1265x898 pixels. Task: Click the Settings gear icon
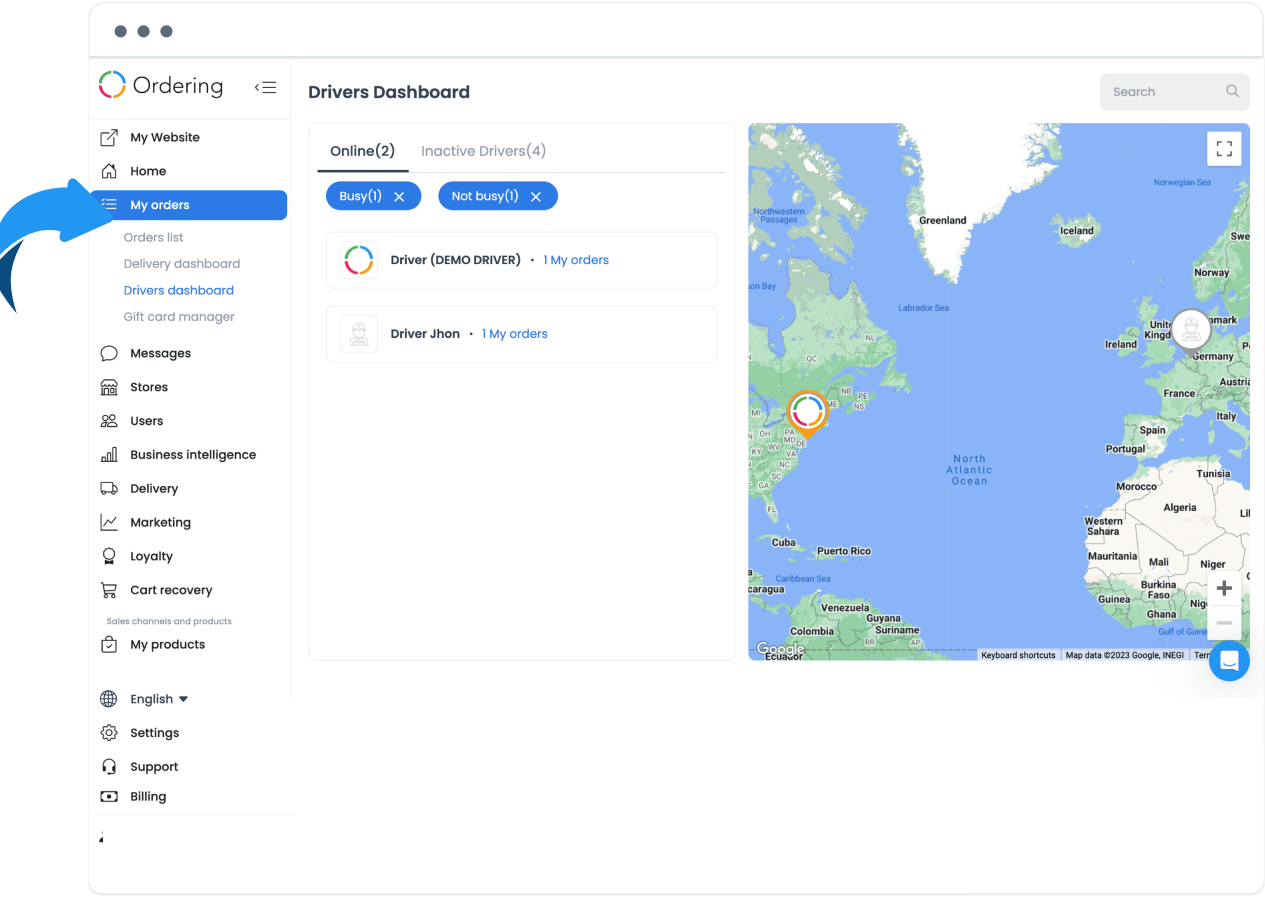pos(110,733)
